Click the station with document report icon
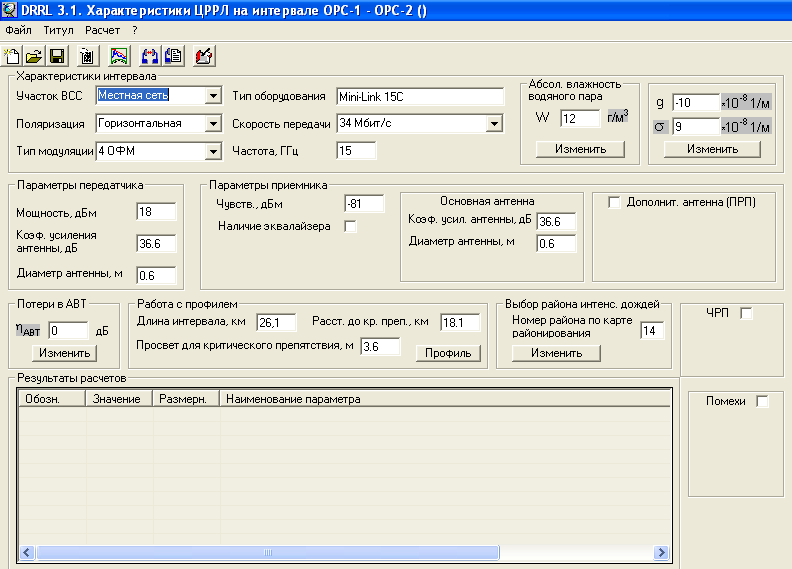792x569 pixels. pos(173,56)
